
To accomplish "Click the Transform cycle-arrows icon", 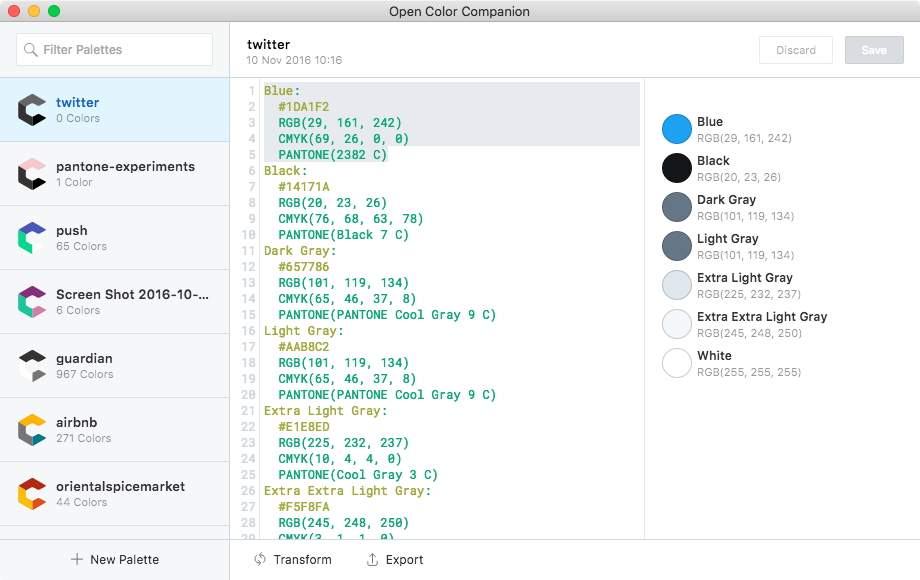I will coord(259,559).
